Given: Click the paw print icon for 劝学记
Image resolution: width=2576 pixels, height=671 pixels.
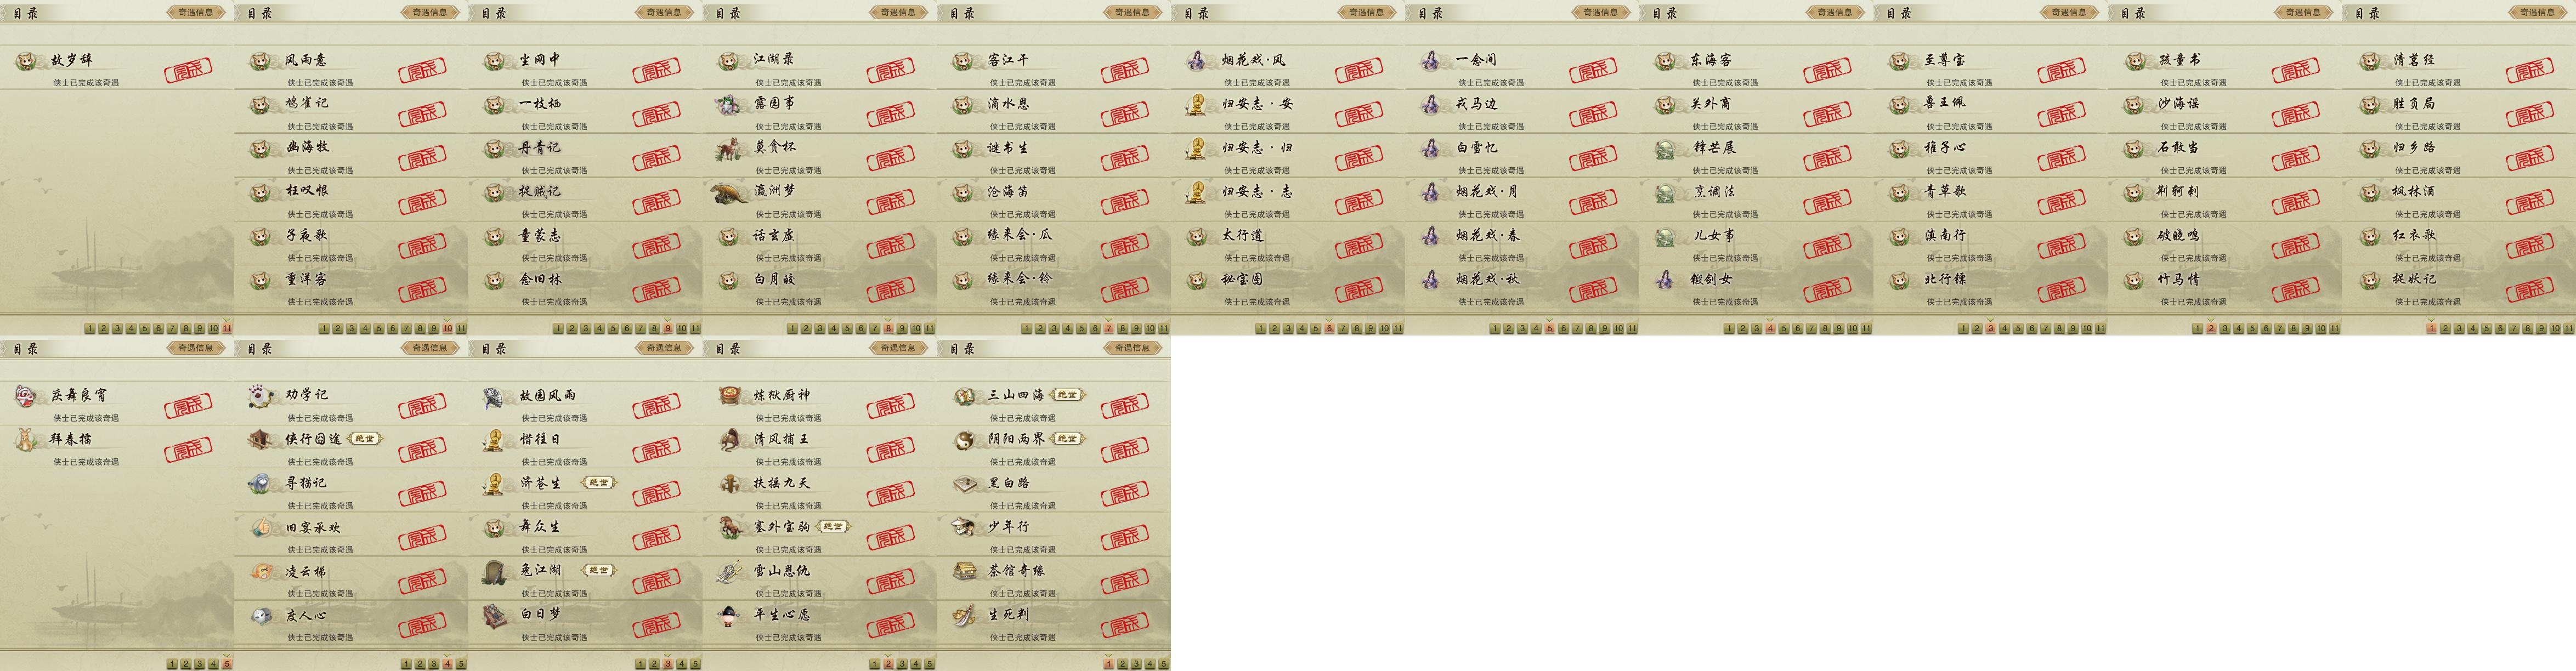Looking at the screenshot, I should 261,396.
